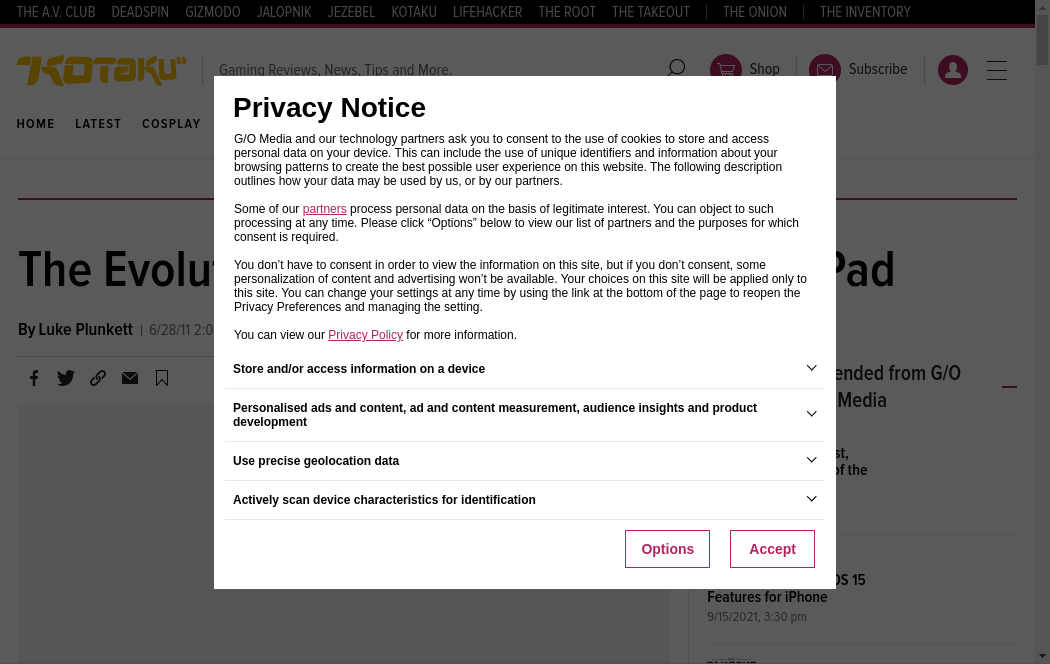Expand Store and/or access information section
The width and height of the screenshot is (1050, 664).
(x=811, y=368)
